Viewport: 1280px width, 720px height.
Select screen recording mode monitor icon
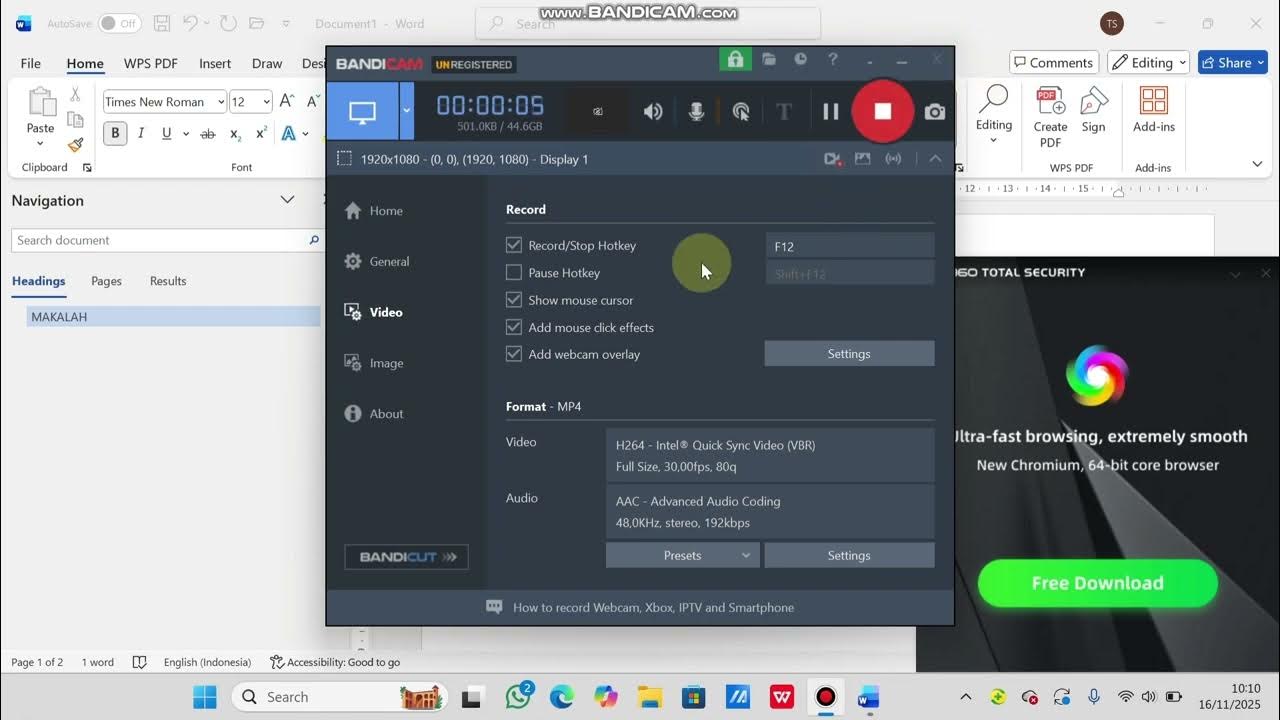pyautogui.click(x=362, y=112)
